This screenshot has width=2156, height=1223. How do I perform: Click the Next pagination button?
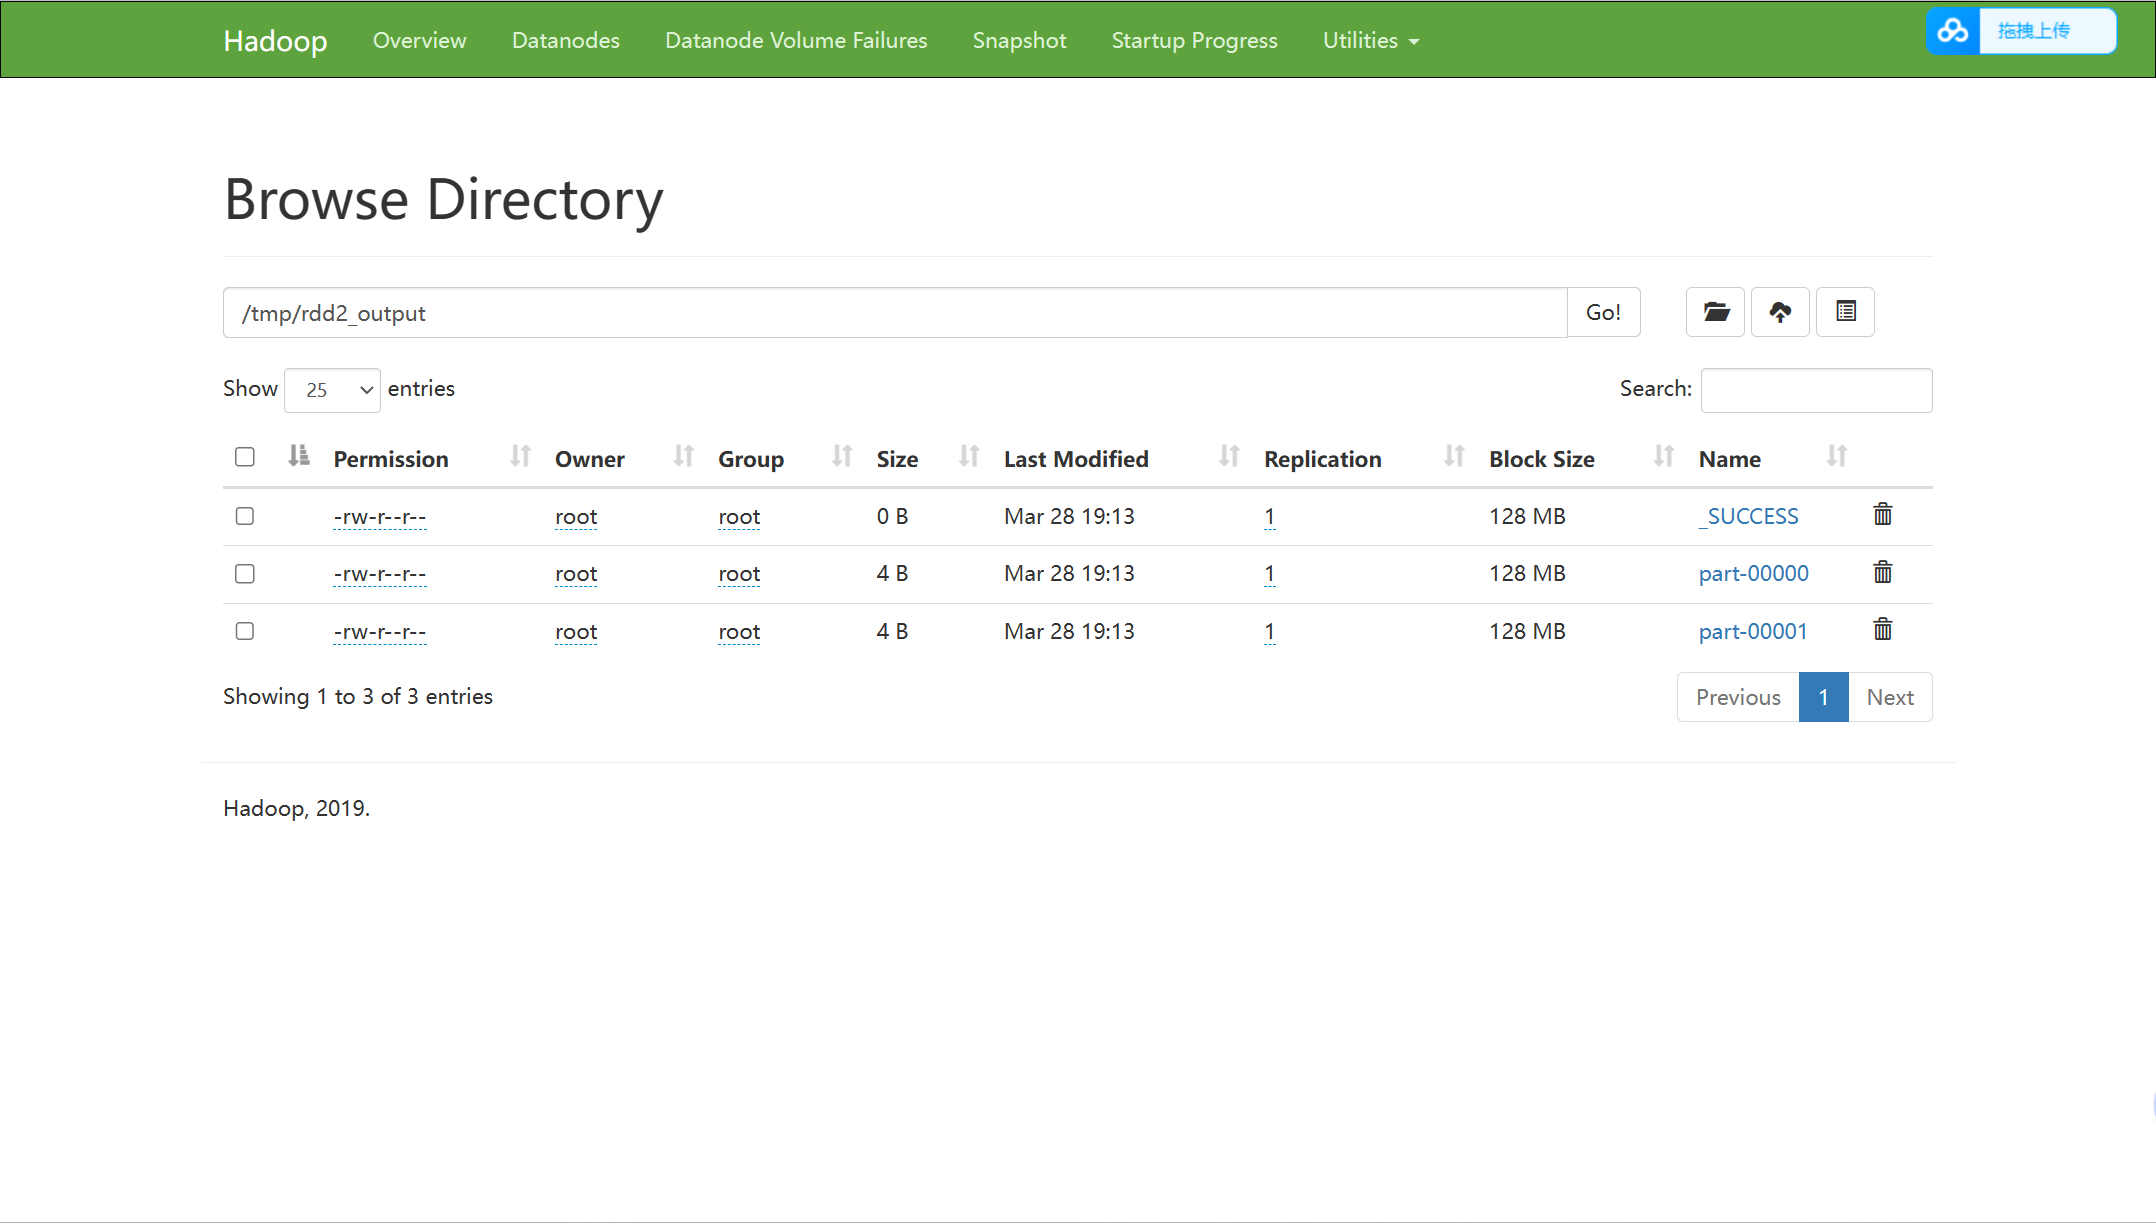pyautogui.click(x=1889, y=697)
